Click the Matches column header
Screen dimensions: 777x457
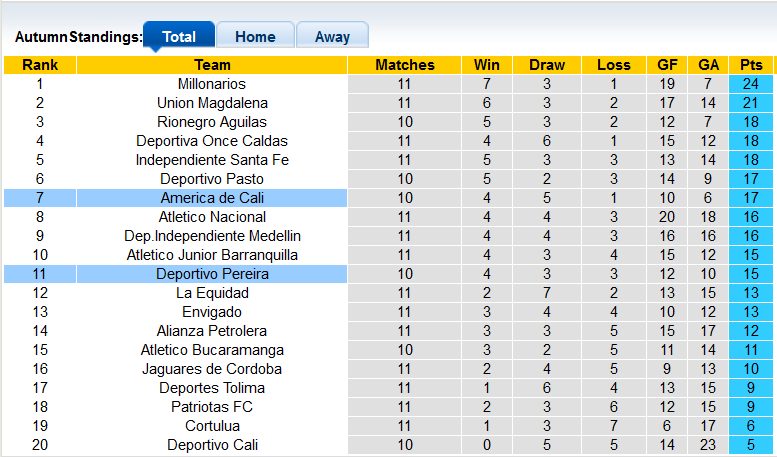click(404, 65)
